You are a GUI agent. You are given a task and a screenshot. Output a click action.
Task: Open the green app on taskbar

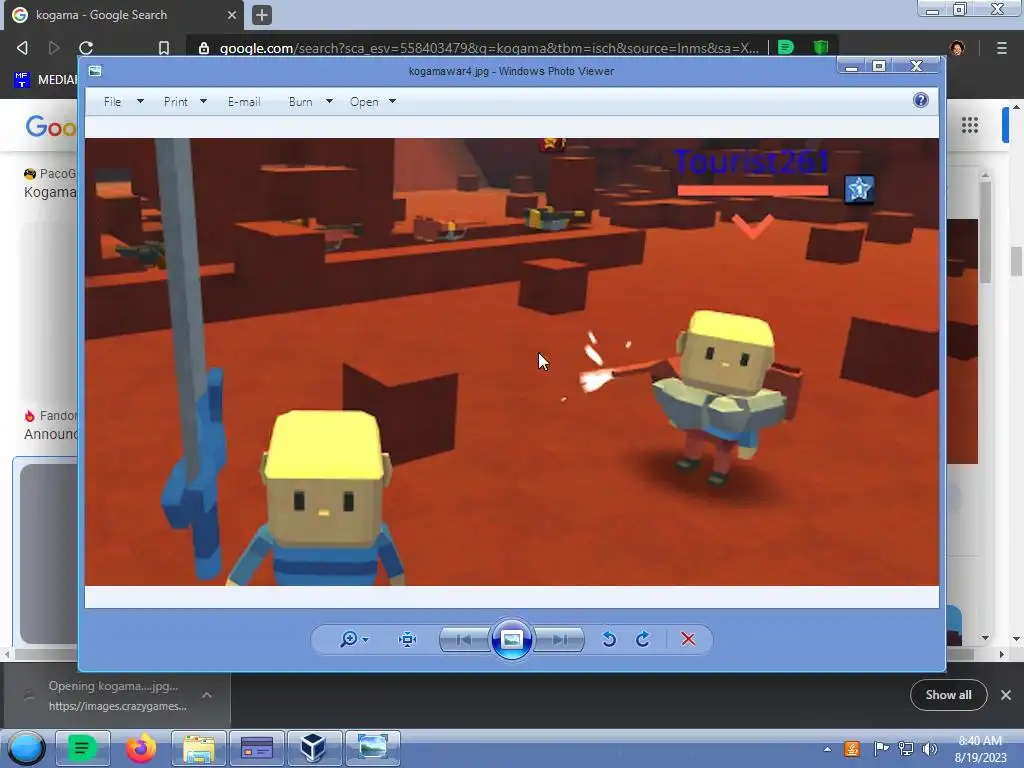pyautogui.click(x=82, y=748)
